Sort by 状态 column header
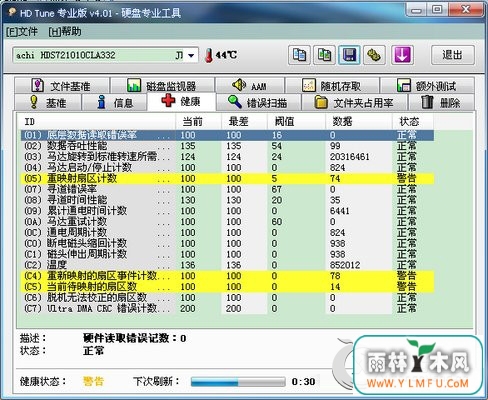Viewport: 488px width, 400px height. click(413, 122)
